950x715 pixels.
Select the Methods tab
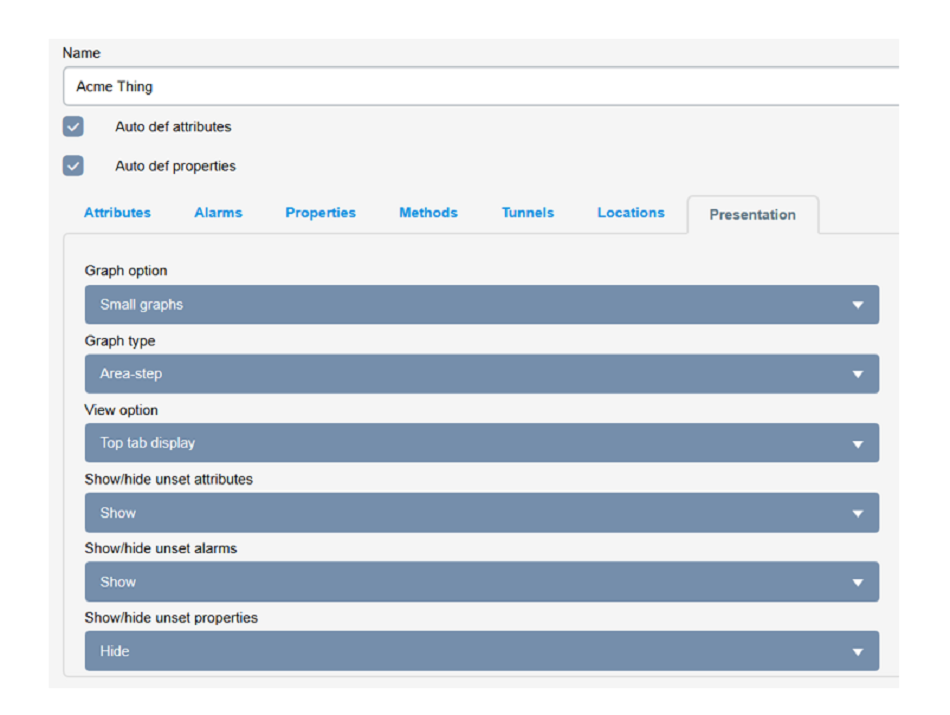pos(428,213)
